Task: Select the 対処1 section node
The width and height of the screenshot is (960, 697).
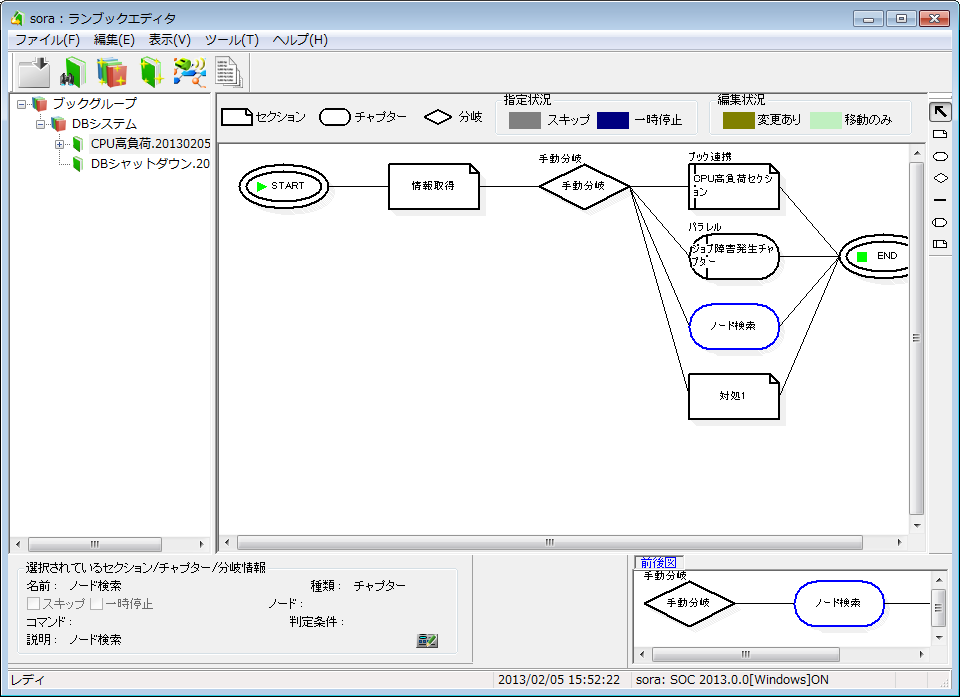Action: pyautogui.click(x=733, y=396)
